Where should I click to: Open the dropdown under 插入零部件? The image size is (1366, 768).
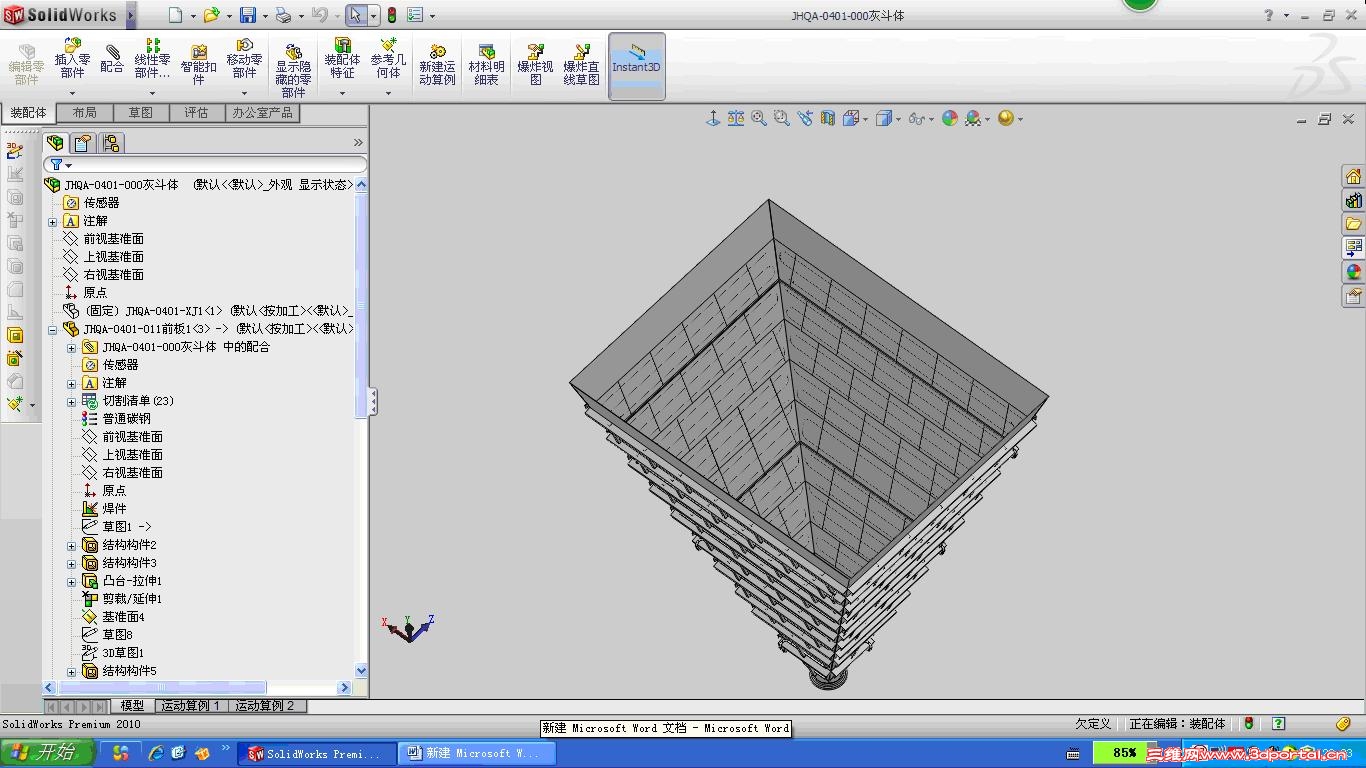pos(72,94)
